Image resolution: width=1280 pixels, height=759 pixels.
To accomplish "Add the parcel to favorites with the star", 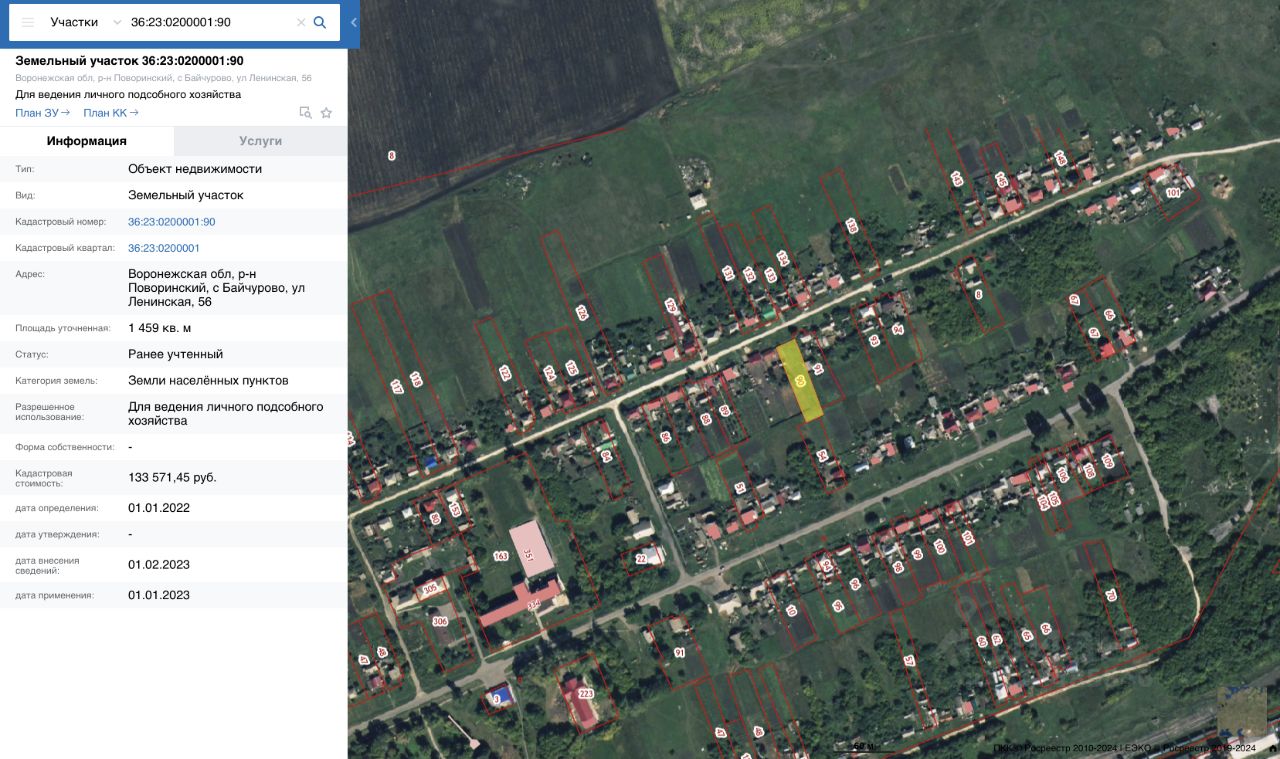I will tap(326, 113).
